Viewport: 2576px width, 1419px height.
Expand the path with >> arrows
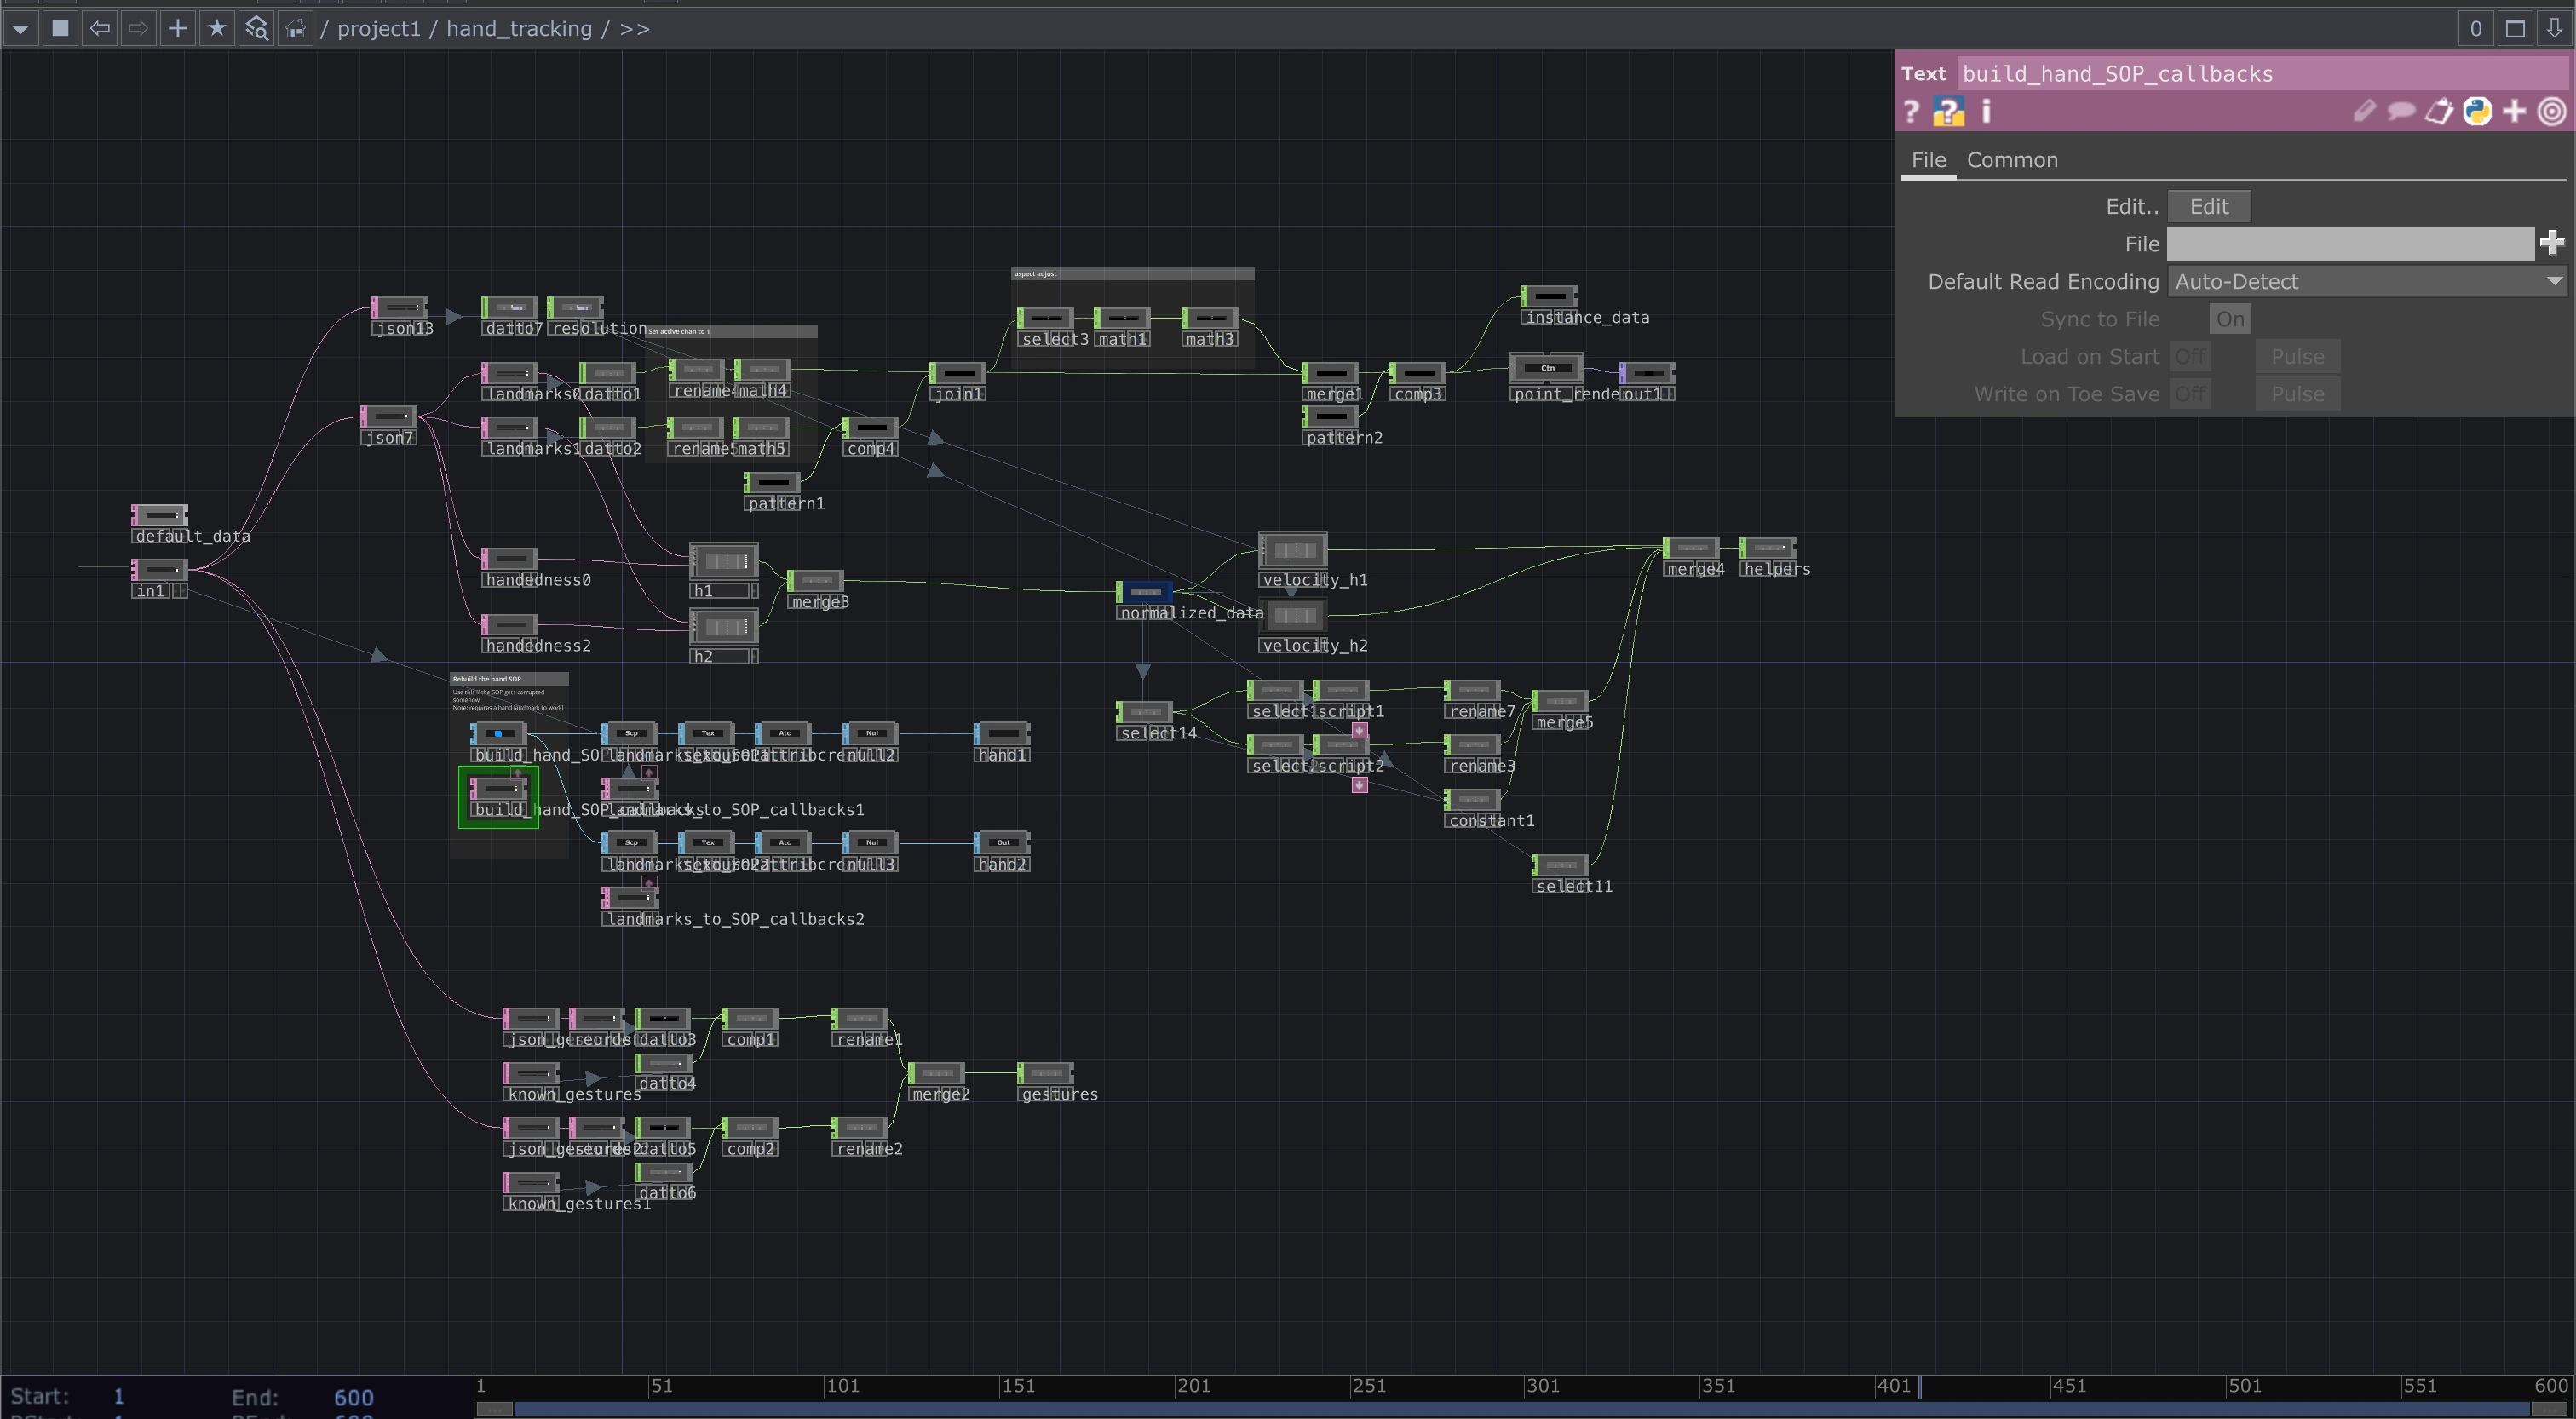tap(634, 29)
